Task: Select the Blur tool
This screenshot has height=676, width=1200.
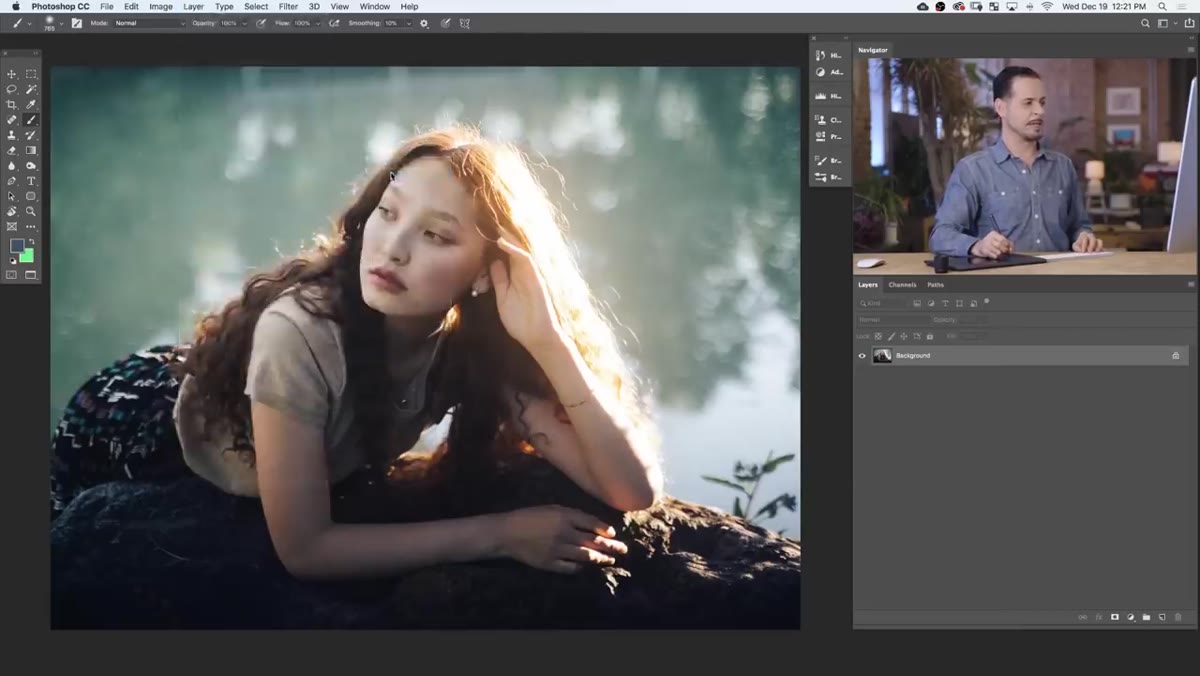Action: pos(12,166)
